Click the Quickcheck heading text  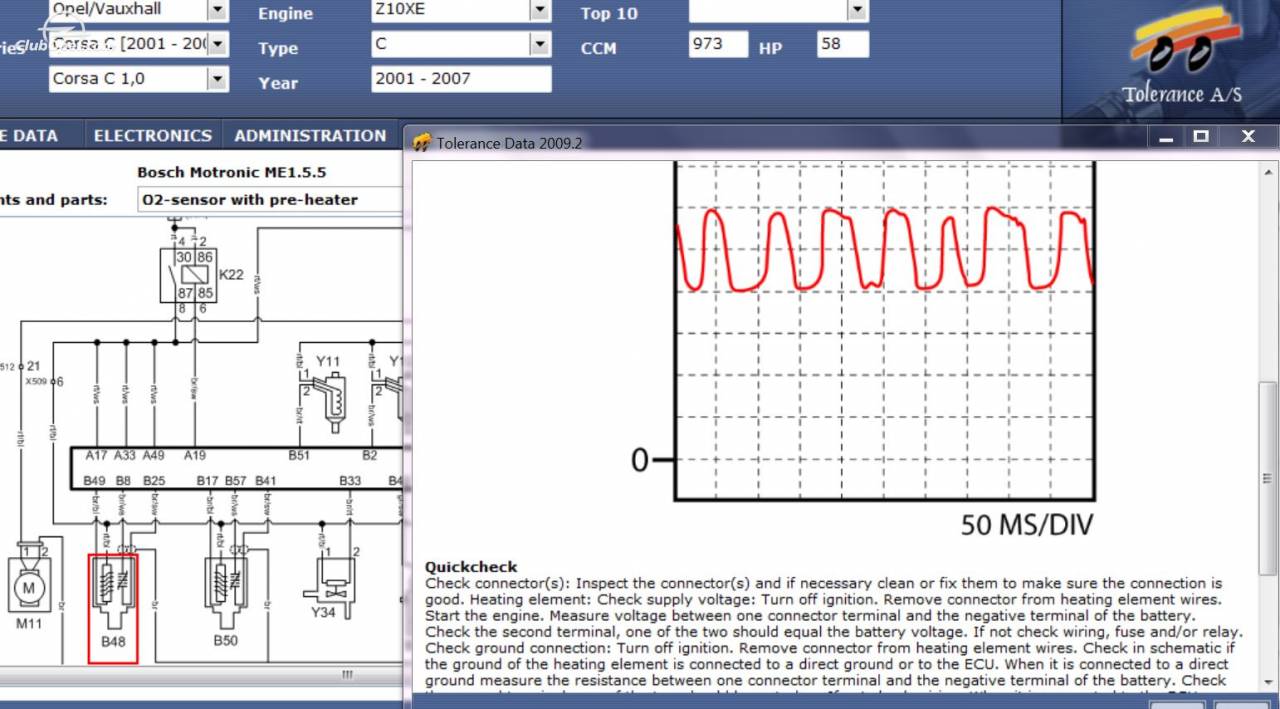click(x=471, y=567)
